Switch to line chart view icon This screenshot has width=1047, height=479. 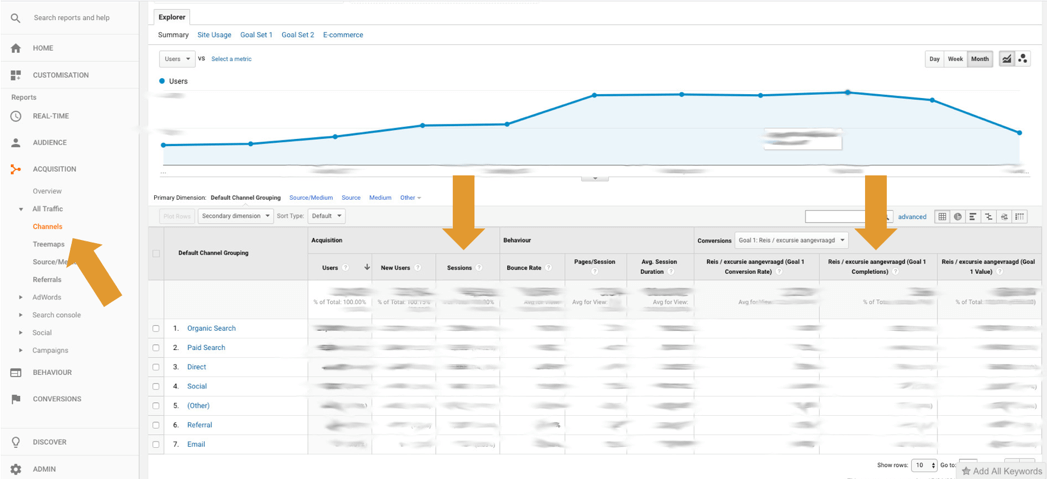pyautogui.click(x=1006, y=59)
